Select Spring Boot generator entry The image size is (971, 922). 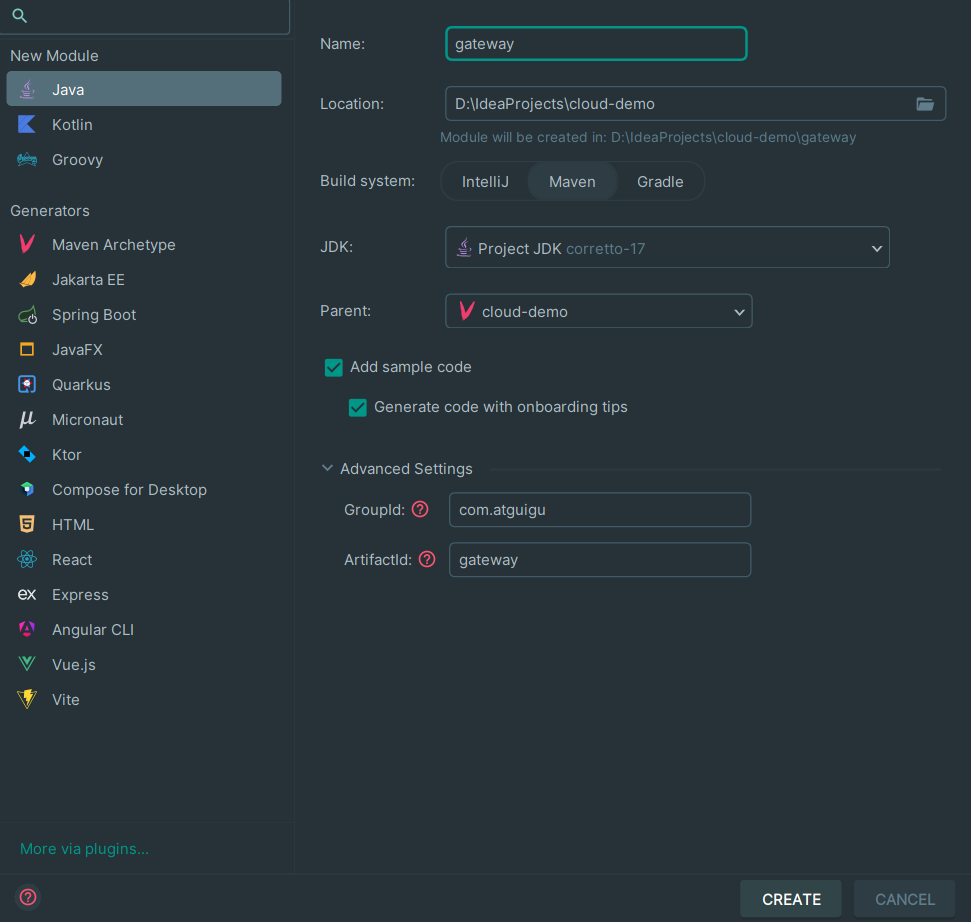pyautogui.click(x=144, y=315)
